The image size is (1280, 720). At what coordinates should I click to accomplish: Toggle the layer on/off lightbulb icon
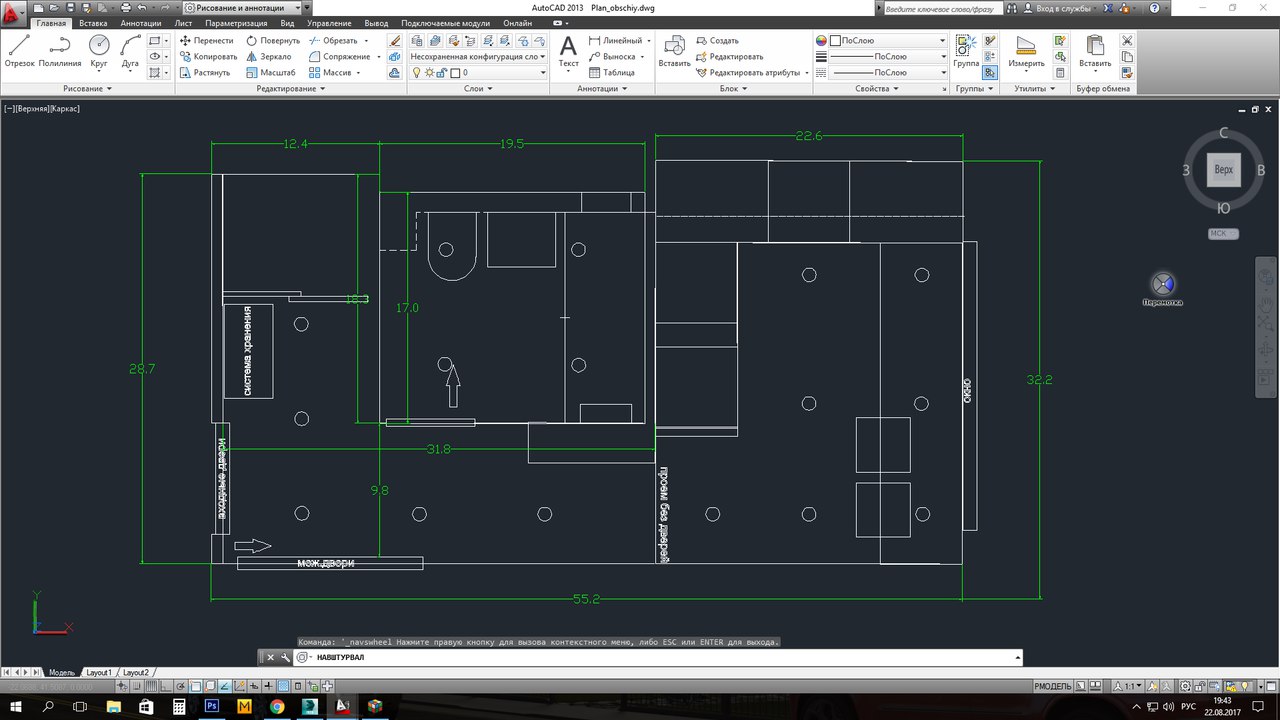coord(418,73)
